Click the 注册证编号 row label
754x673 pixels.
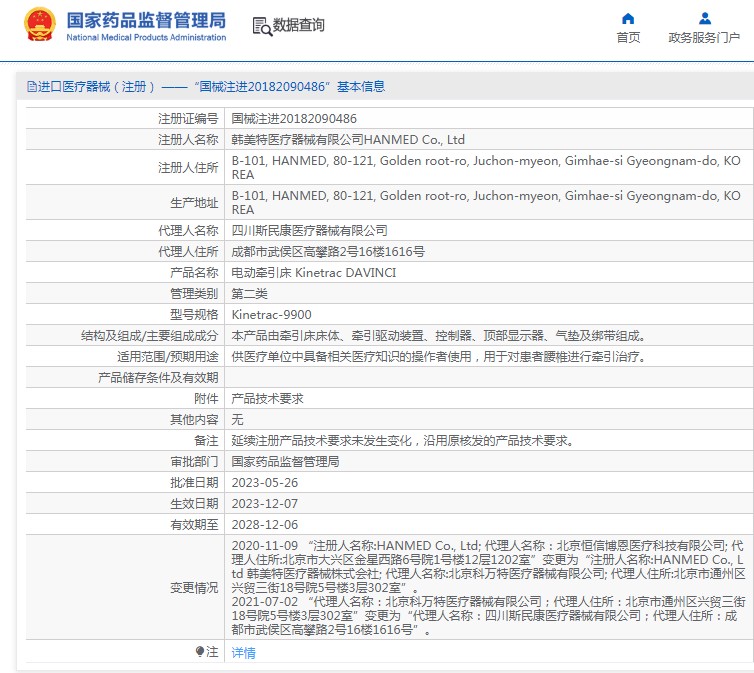click(188, 119)
